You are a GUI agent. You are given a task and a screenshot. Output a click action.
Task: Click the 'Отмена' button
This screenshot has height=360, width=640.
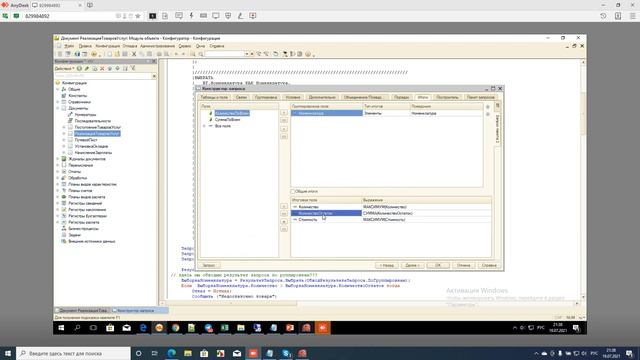pos(464,265)
